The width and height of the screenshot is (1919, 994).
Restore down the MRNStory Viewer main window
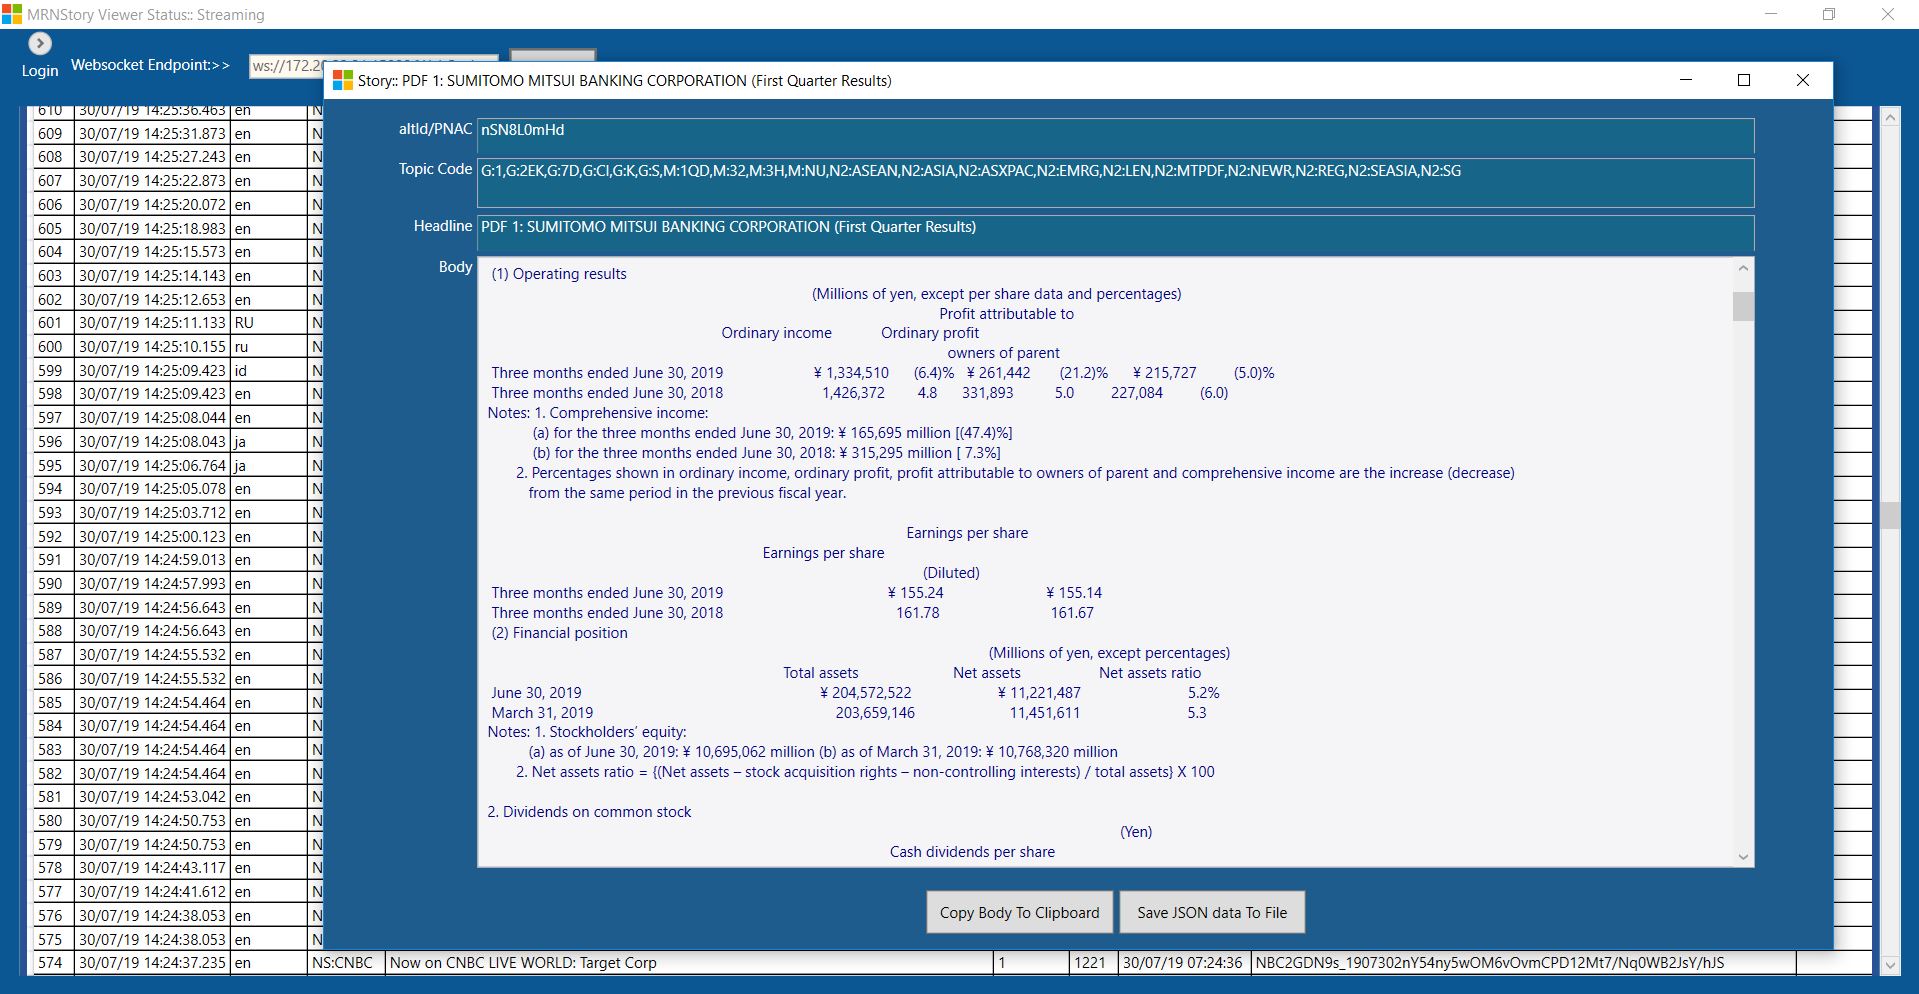point(1829,14)
